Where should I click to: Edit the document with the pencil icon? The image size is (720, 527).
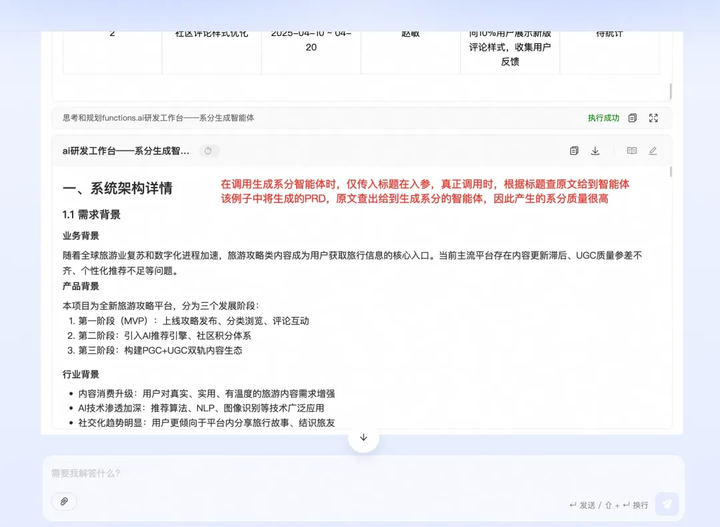(652, 151)
